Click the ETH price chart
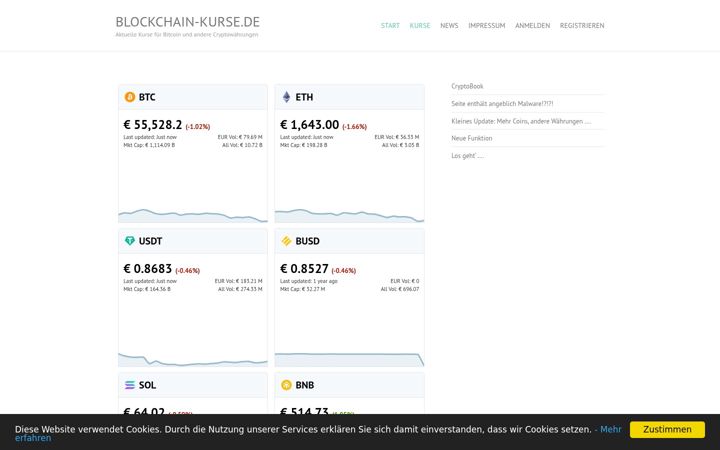720x450 pixels. coord(349,215)
